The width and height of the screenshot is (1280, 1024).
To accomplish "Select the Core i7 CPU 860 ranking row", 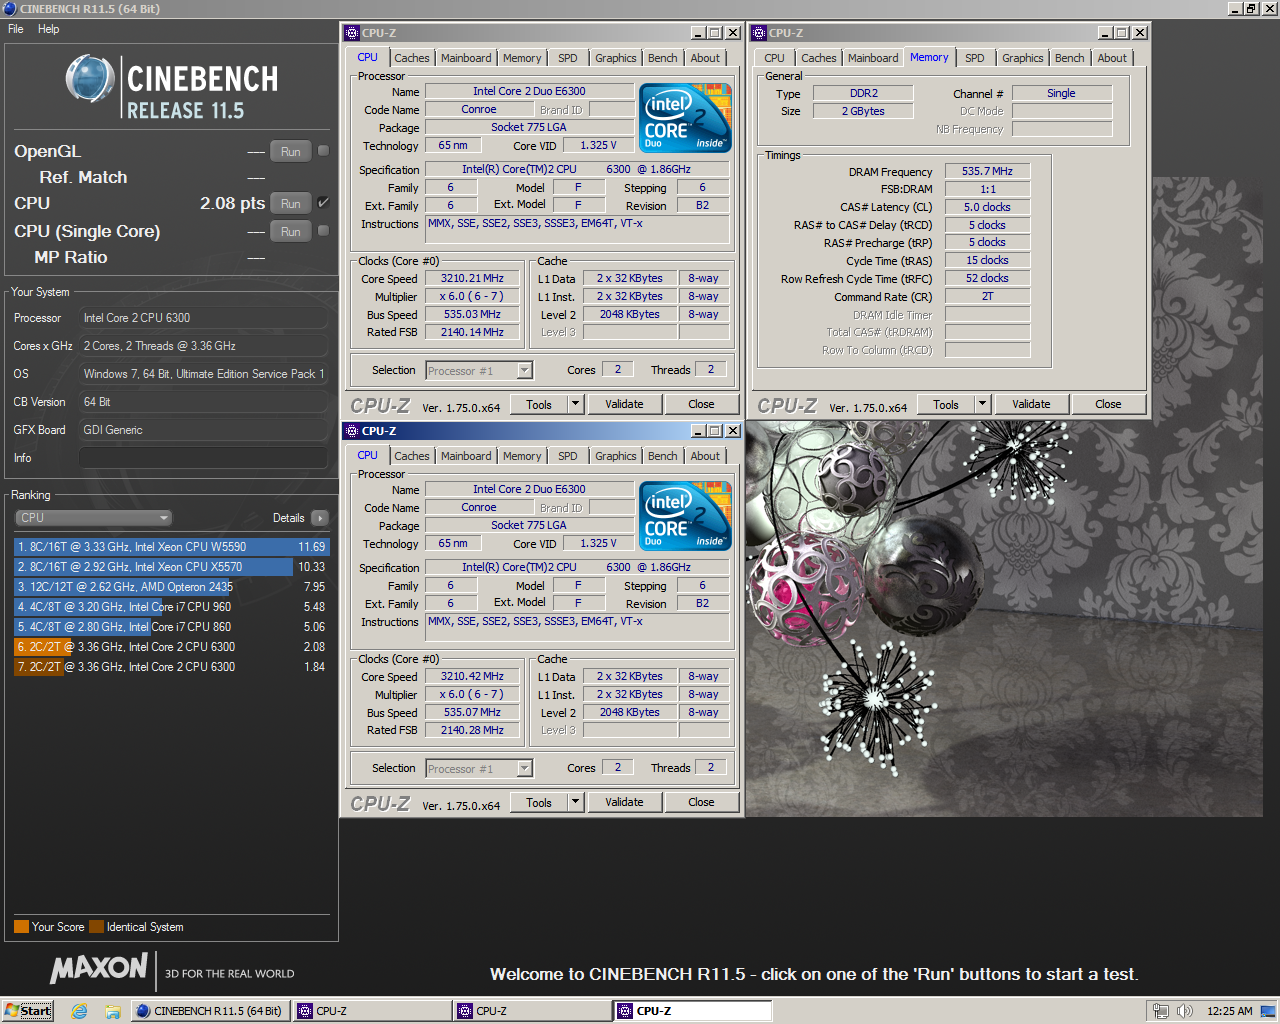I will pyautogui.click(x=171, y=627).
